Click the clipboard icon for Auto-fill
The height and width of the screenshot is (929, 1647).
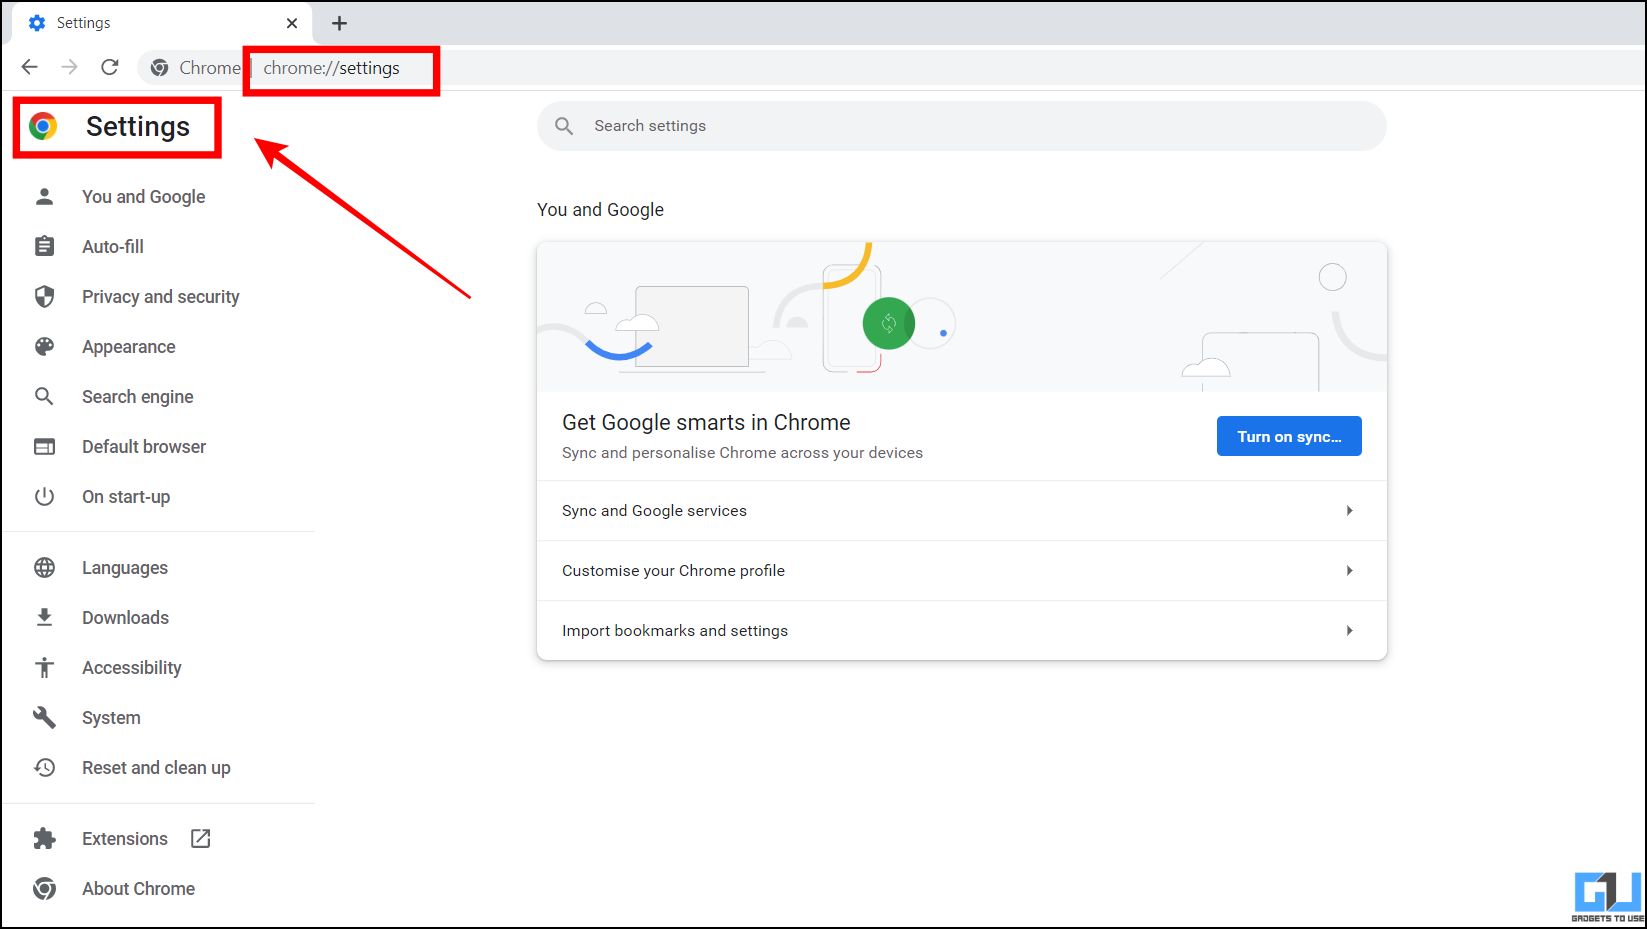pyautogui.click(x=44, y=246)
